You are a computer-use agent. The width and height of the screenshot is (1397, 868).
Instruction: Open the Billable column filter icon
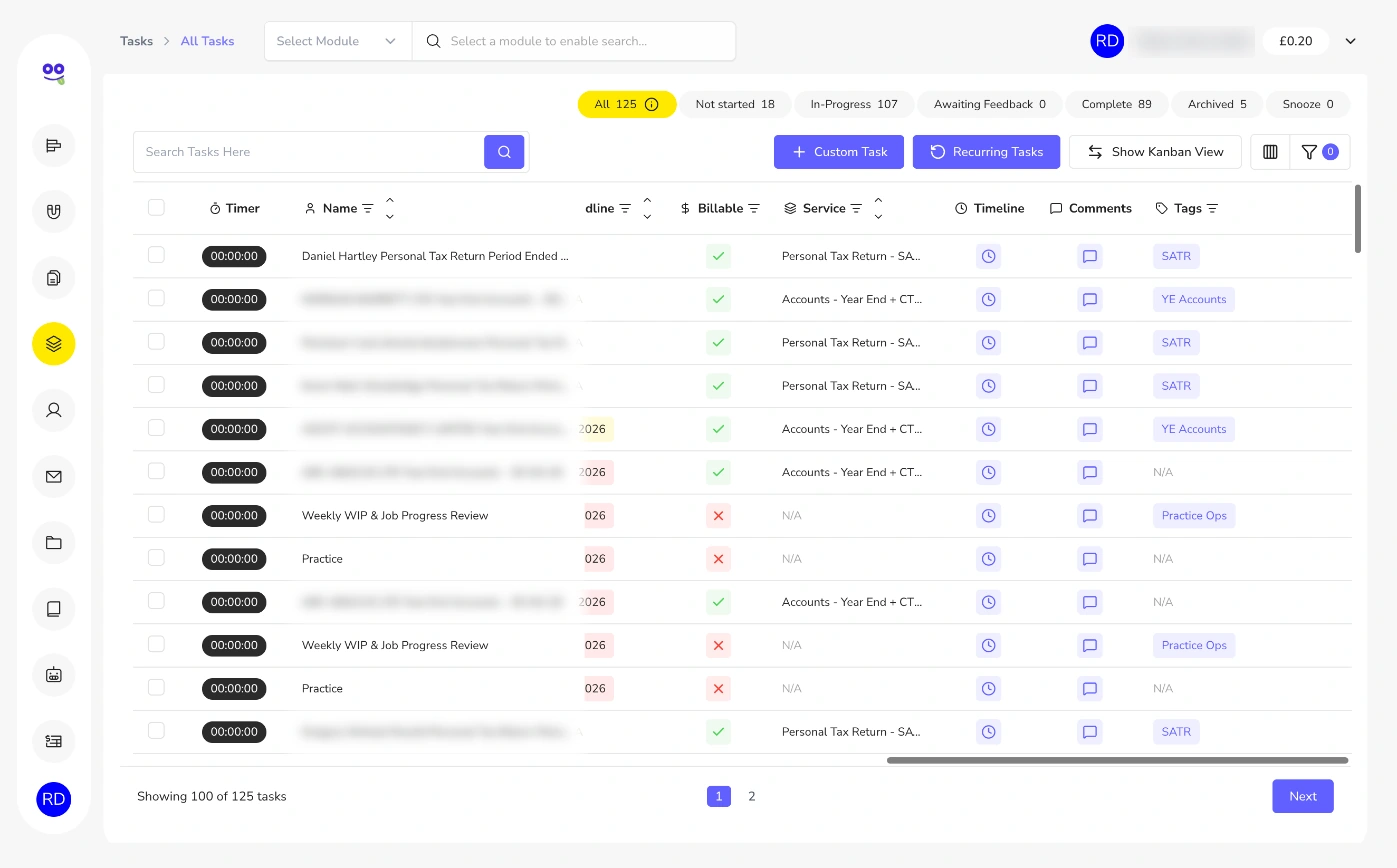(754, 208)
